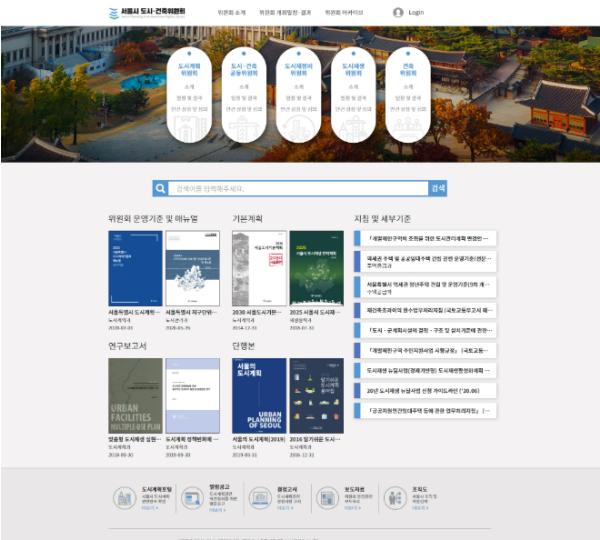The height and width of the screenshot is (540, 600).
Task: Open the 조직도 footer icon
Action: coord(395,498)
